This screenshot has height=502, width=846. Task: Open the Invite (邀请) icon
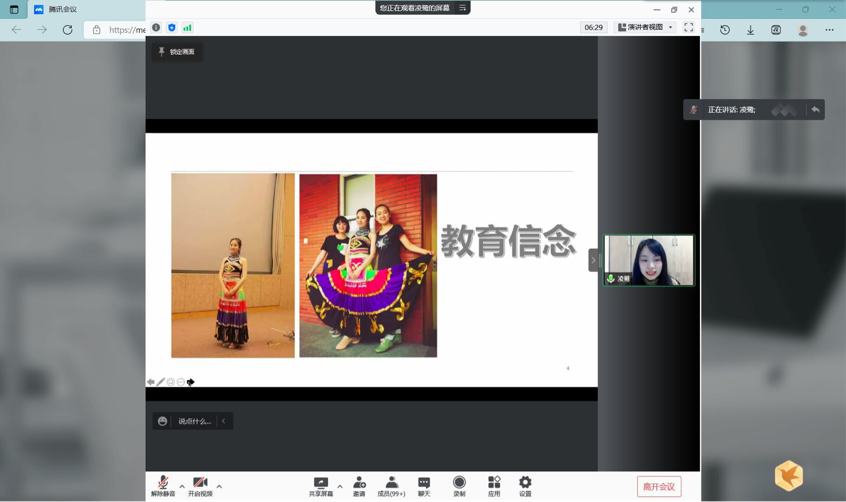click(359, 486)
